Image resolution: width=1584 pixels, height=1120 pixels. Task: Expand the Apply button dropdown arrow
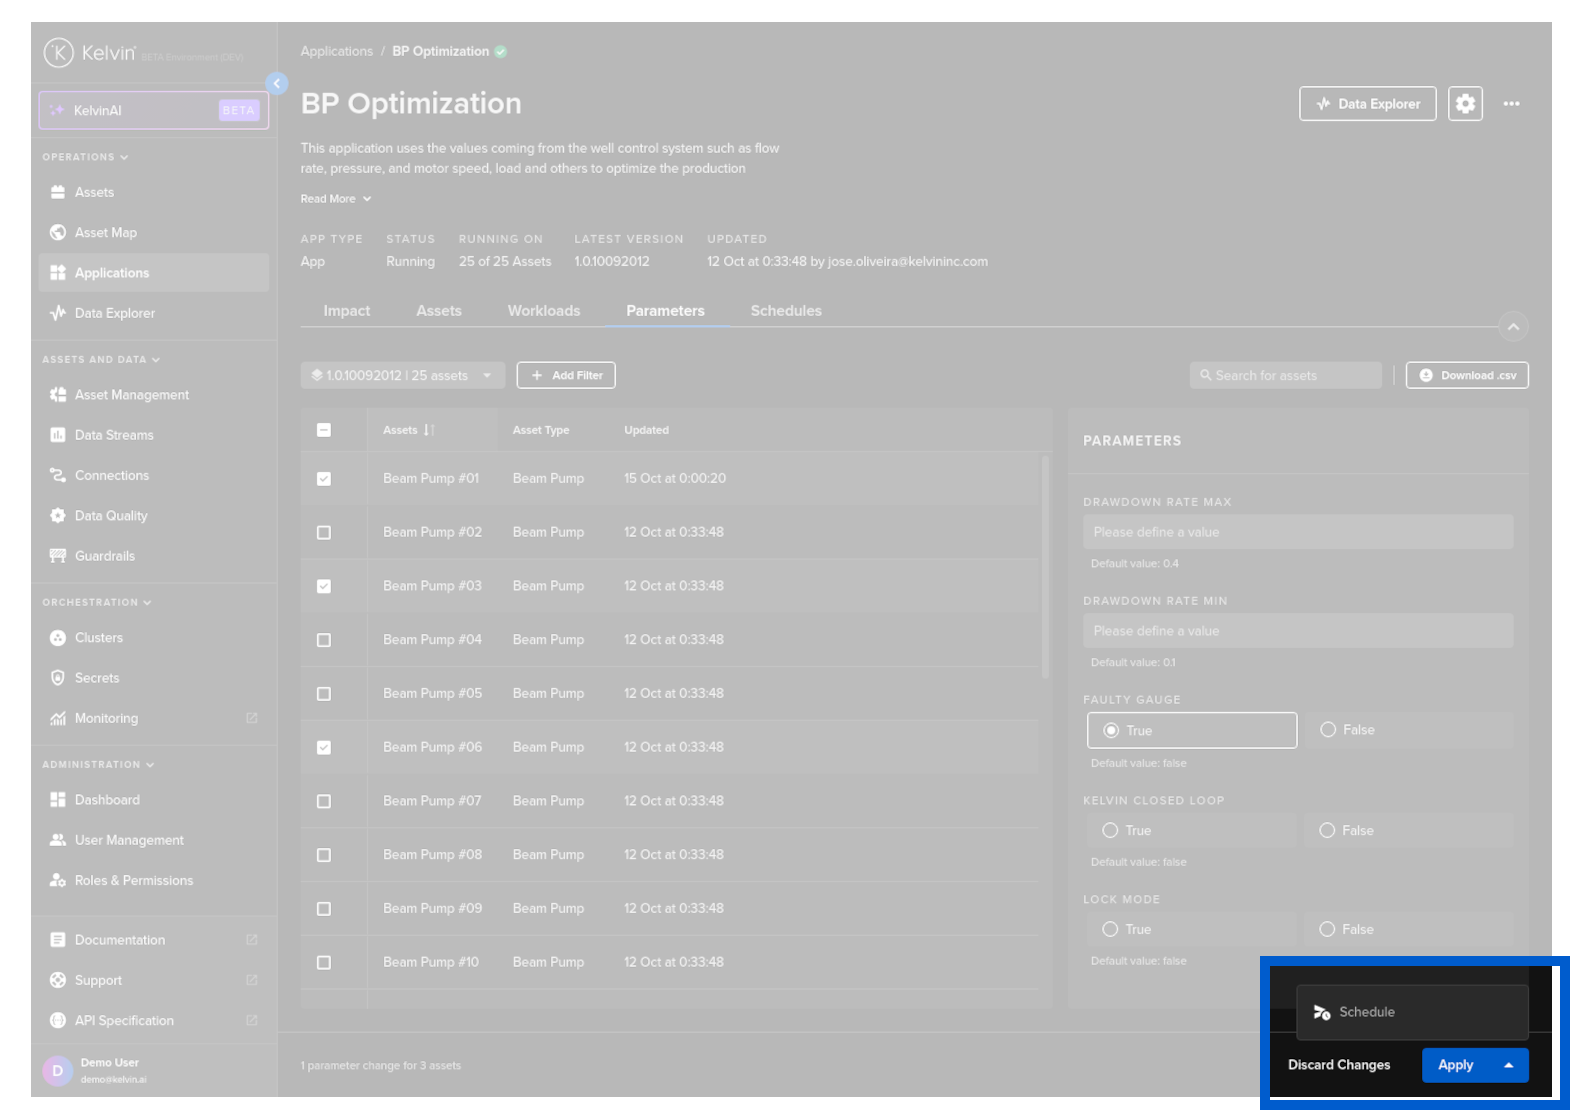[1508, 1066]
